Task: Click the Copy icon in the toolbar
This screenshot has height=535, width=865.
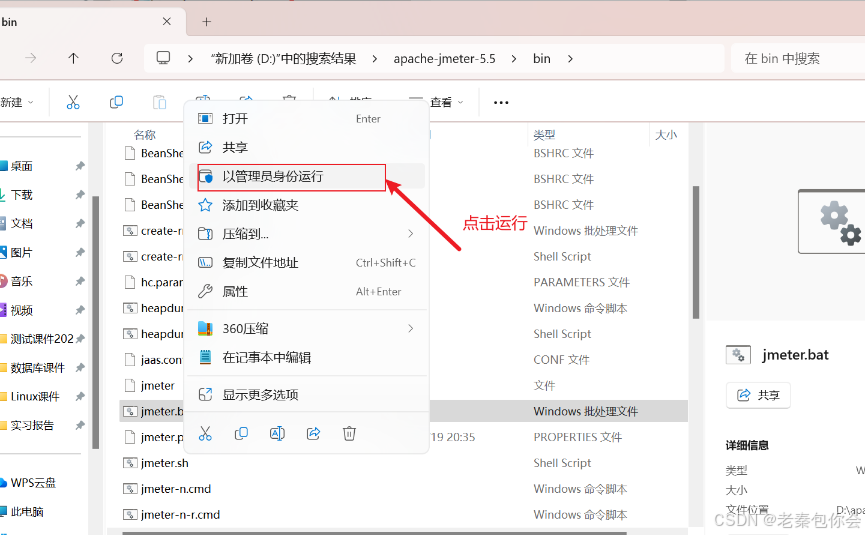Action: [116, 102]
